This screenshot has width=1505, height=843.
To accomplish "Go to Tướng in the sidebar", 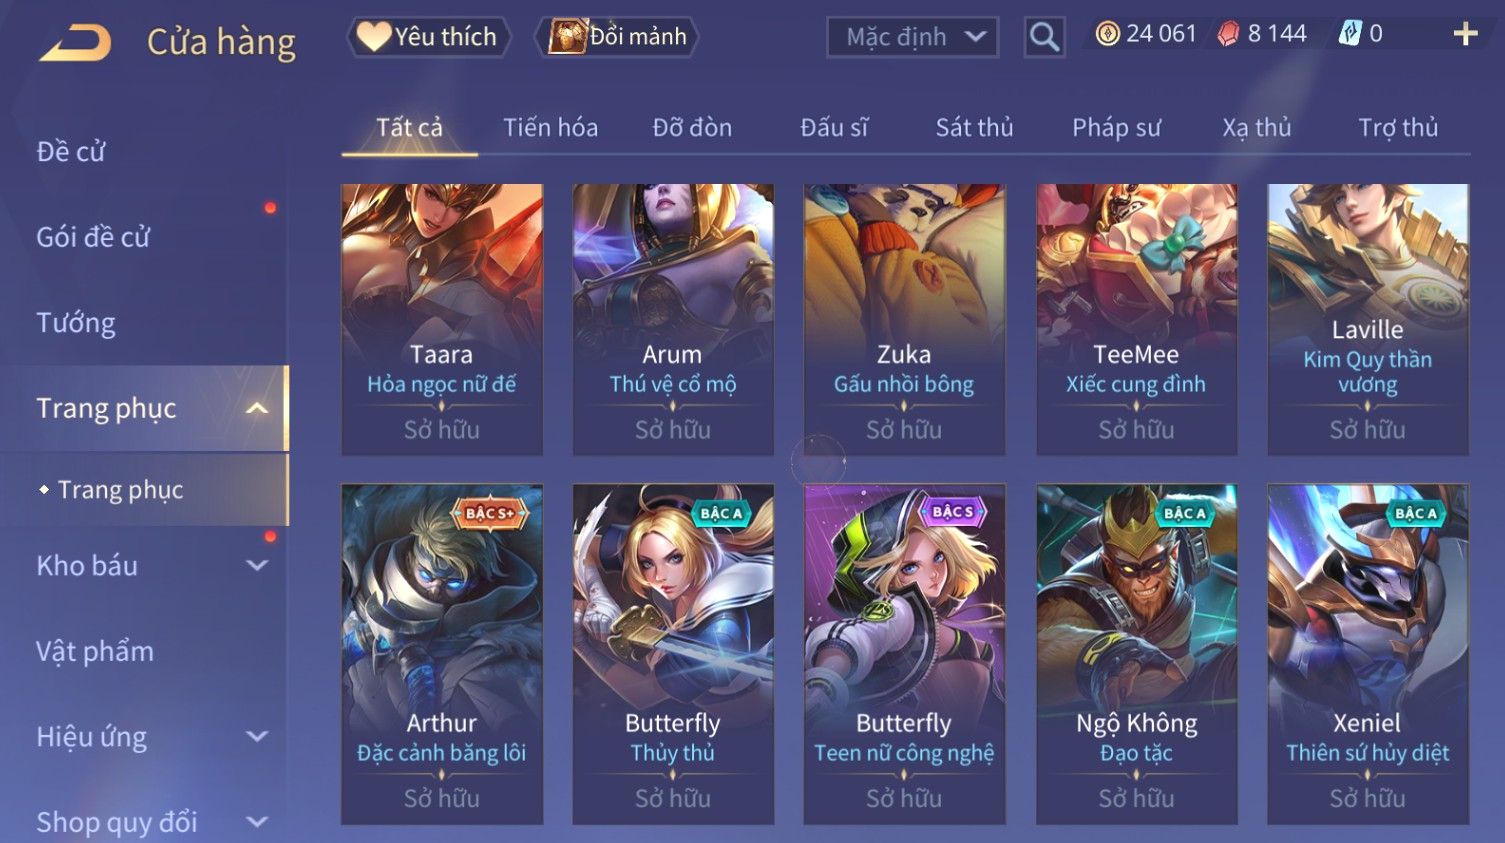I will [x=76, y=322].
